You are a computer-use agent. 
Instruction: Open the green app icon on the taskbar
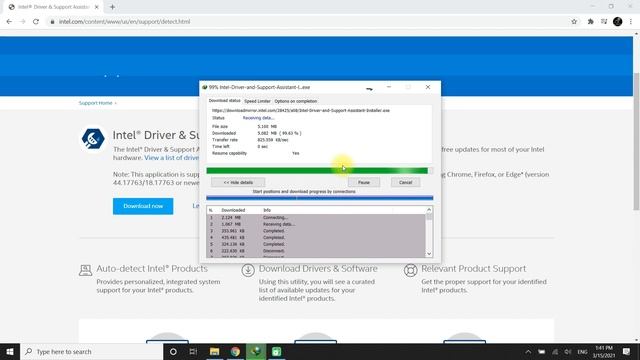click(x=276, y=351)
